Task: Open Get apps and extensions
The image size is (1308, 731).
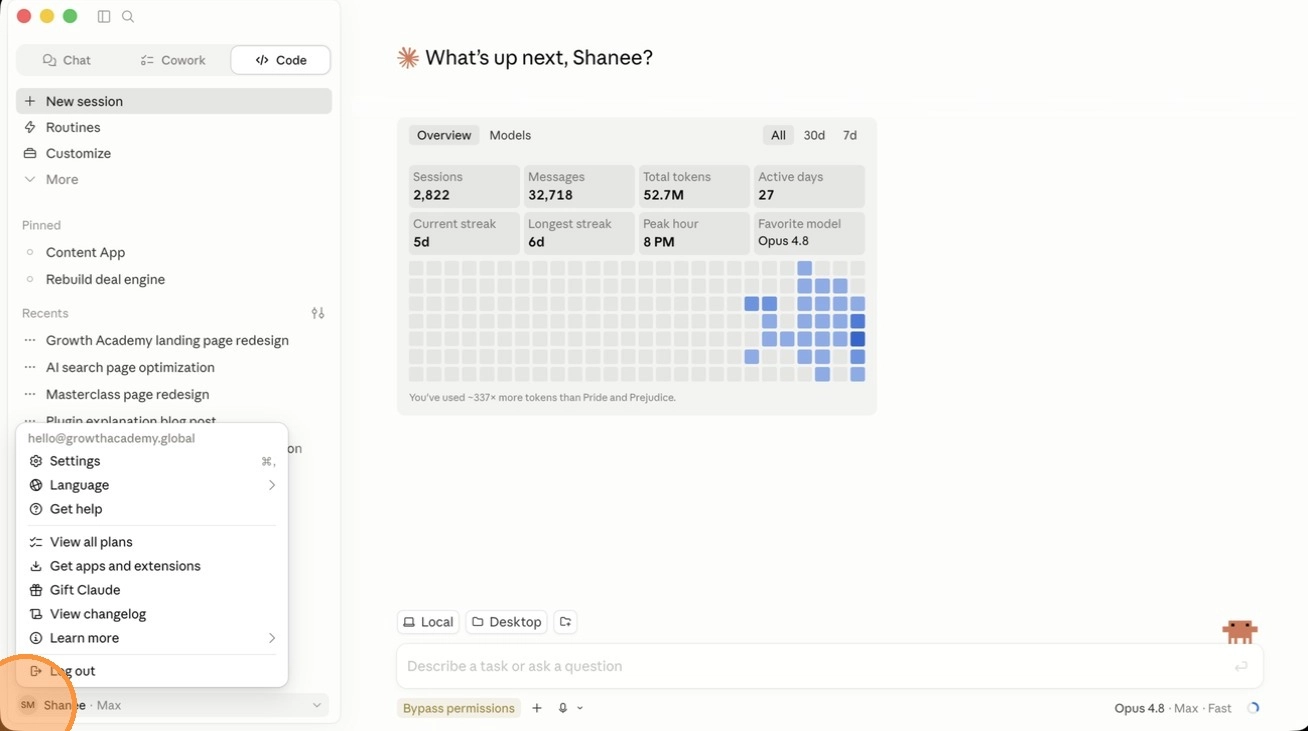Action: [x=152, y=566]
